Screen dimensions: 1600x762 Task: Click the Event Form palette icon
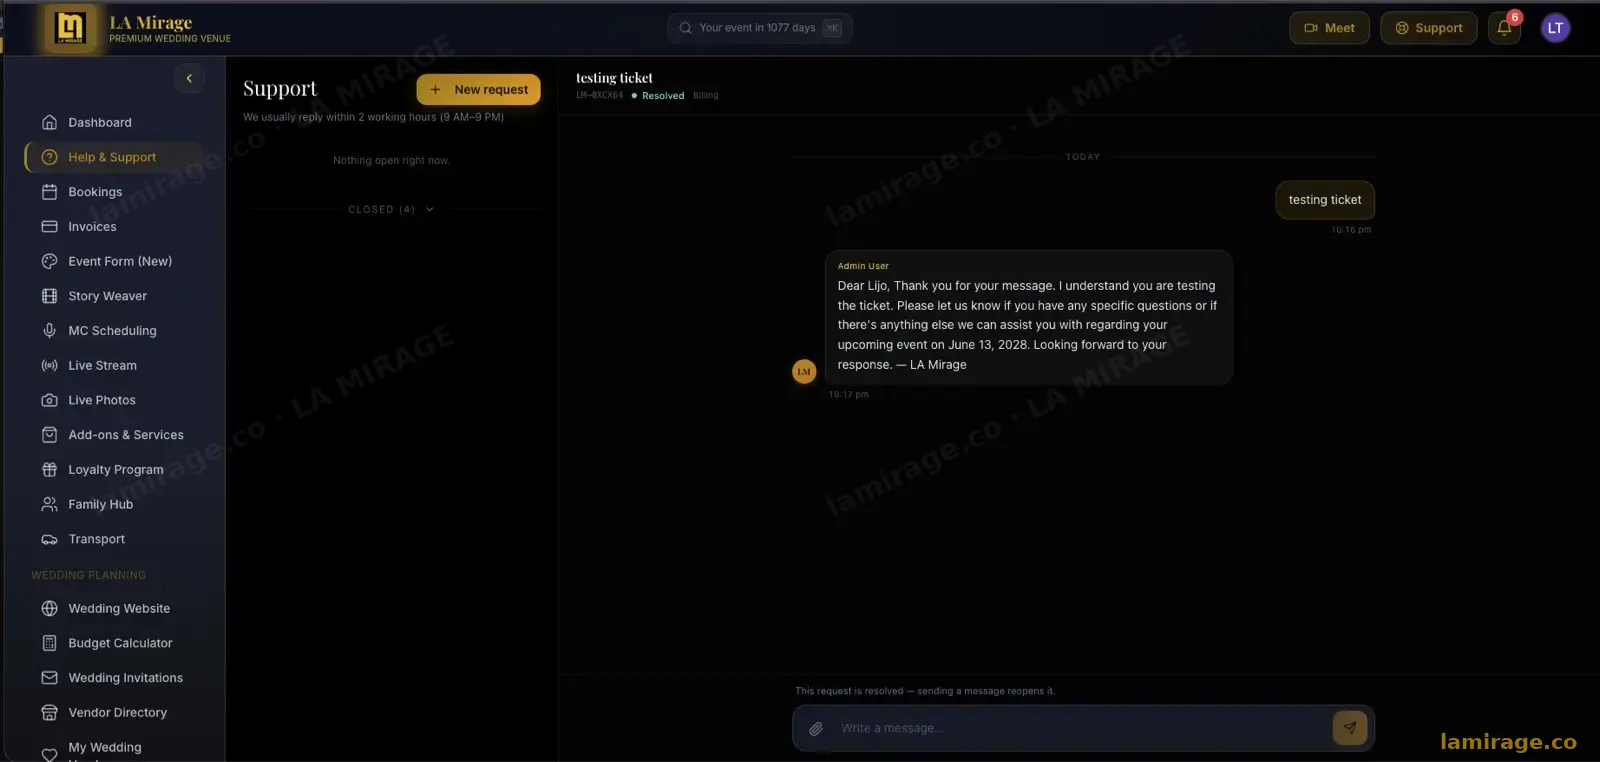(x=49, y=261)
